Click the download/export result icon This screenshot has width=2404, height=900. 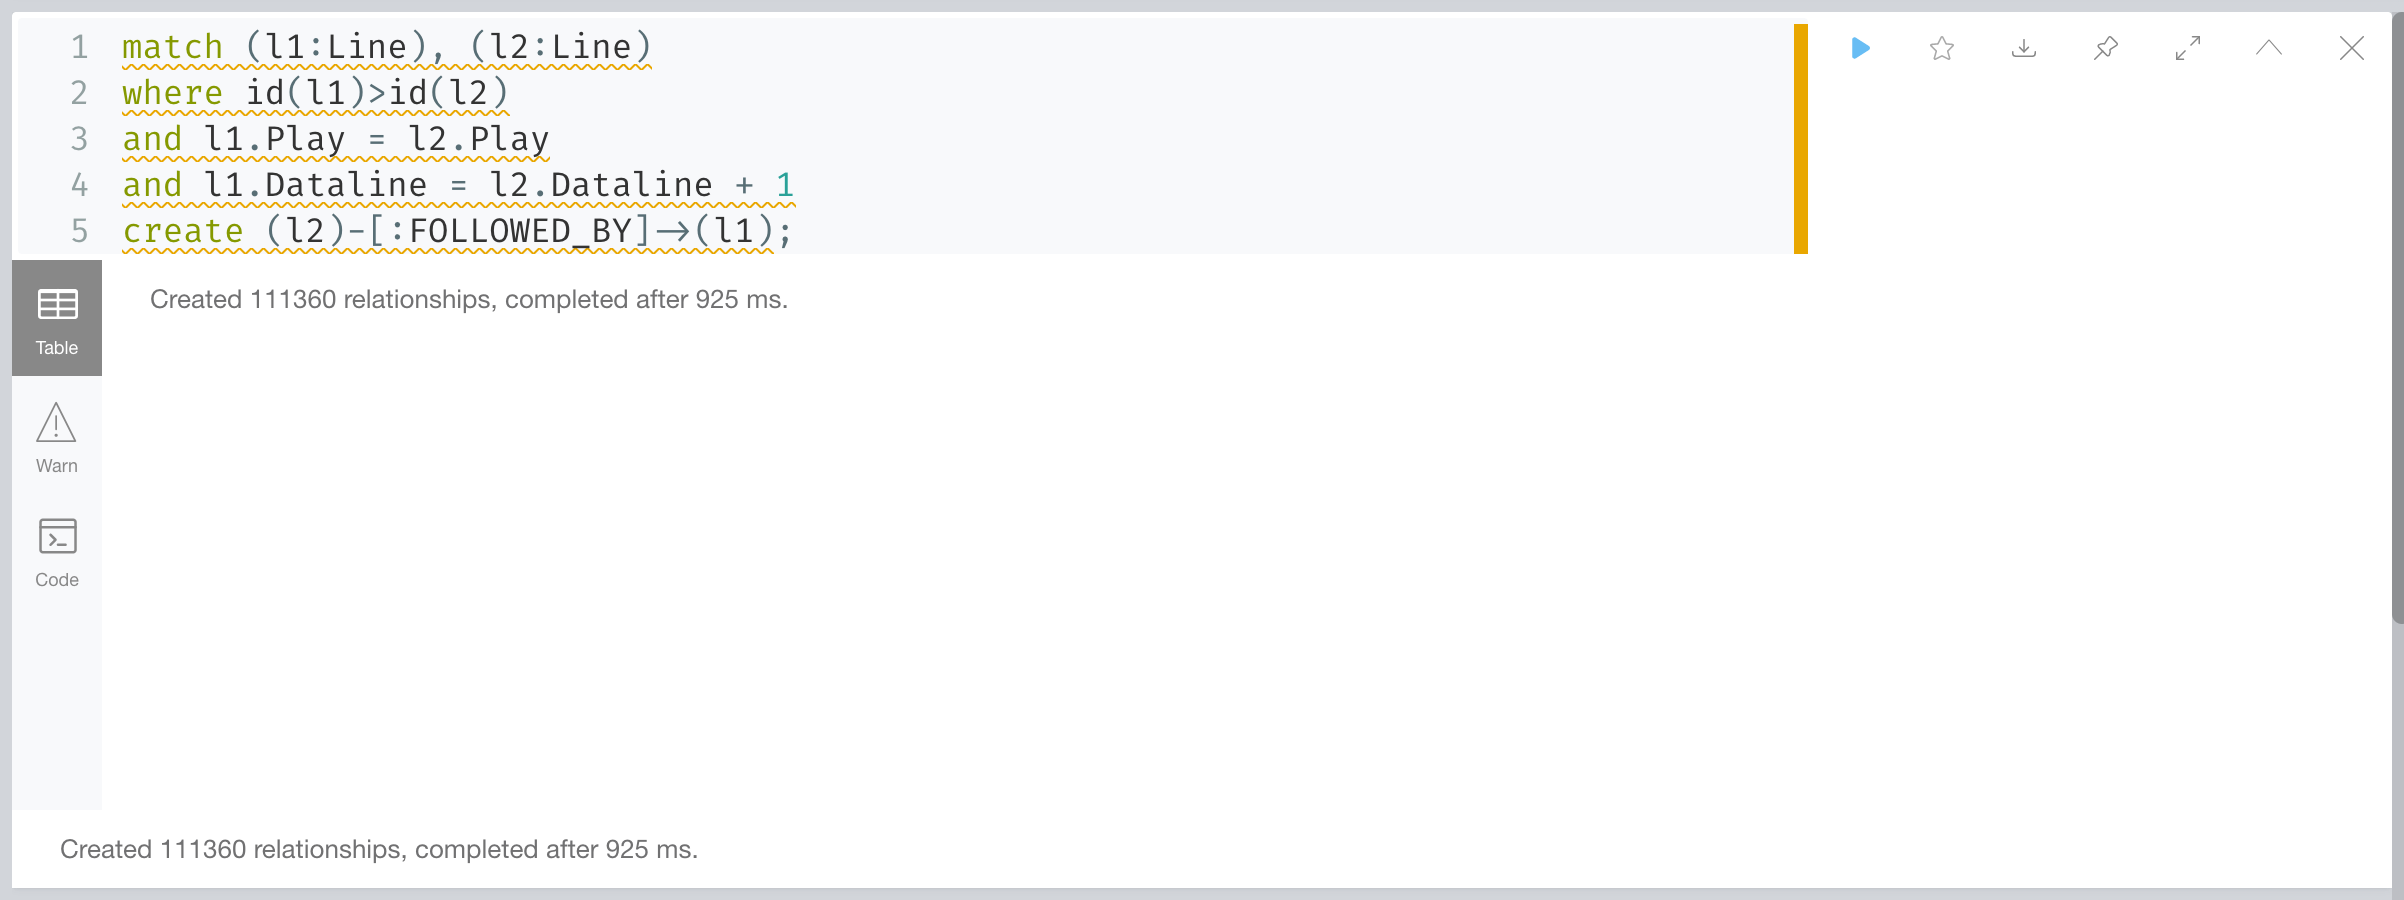[2024, 48]
